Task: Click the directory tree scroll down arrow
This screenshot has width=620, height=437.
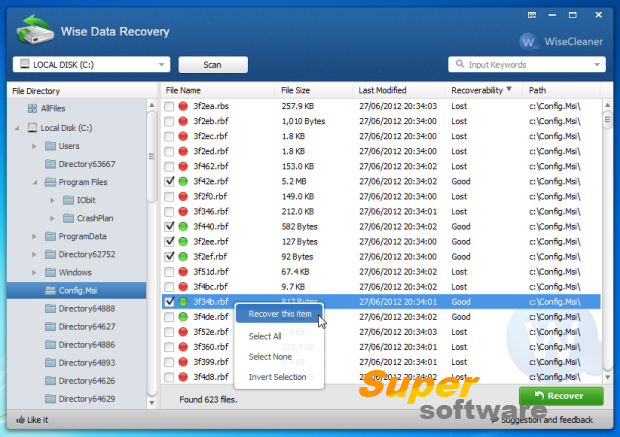Action: [x=152, y=403]
